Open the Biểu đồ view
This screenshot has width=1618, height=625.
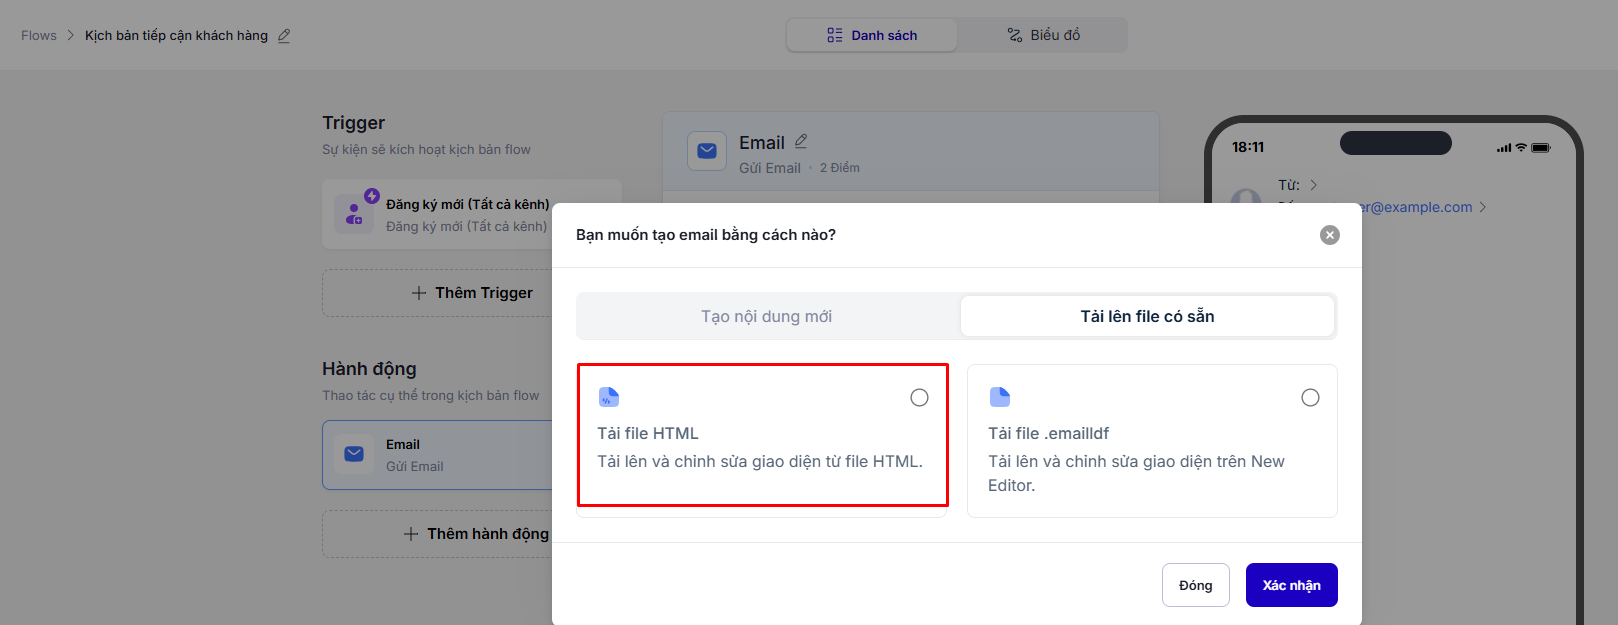[x=1043, y=35]
